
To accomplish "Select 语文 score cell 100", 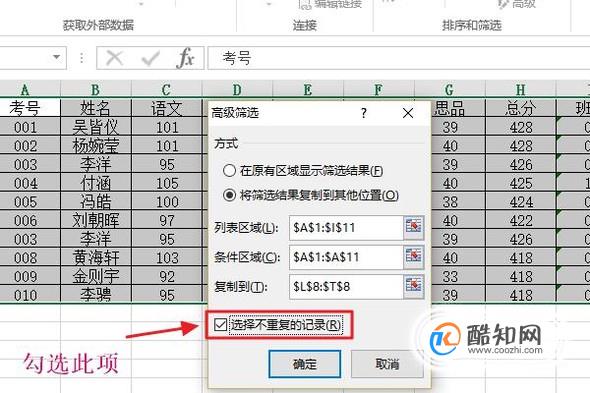I will pyautogui.click(x=167, y=202).
